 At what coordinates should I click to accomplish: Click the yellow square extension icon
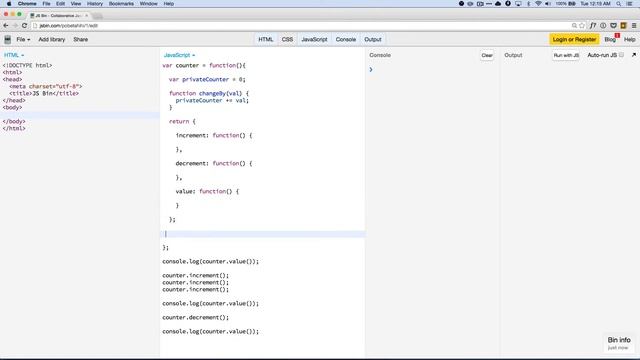pos(623,25)
